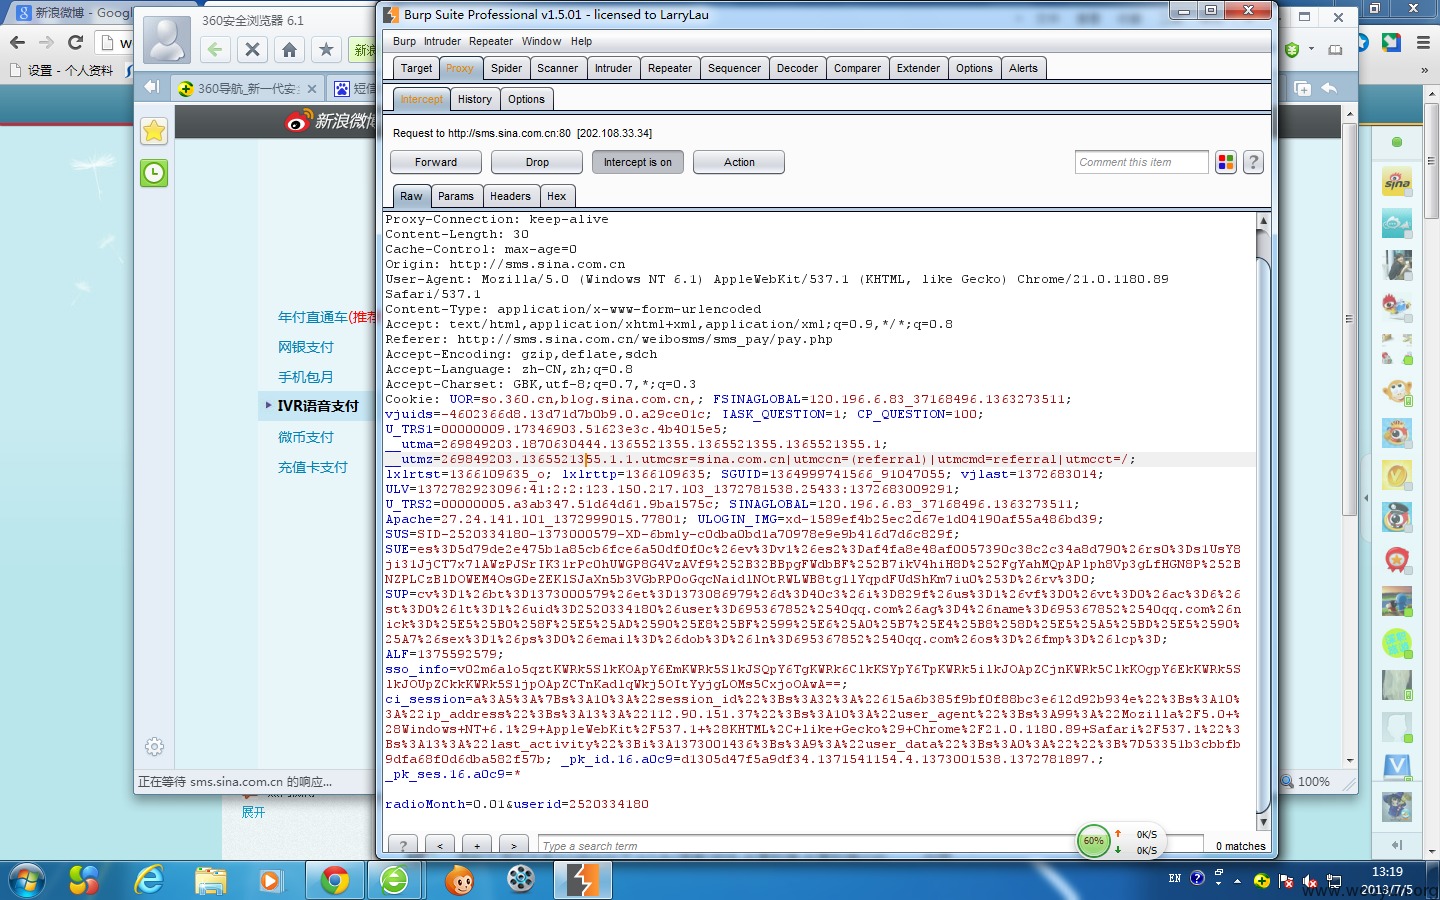Open Windows Start button
This screenshot has height=900, width=1440.
[25, 880]
